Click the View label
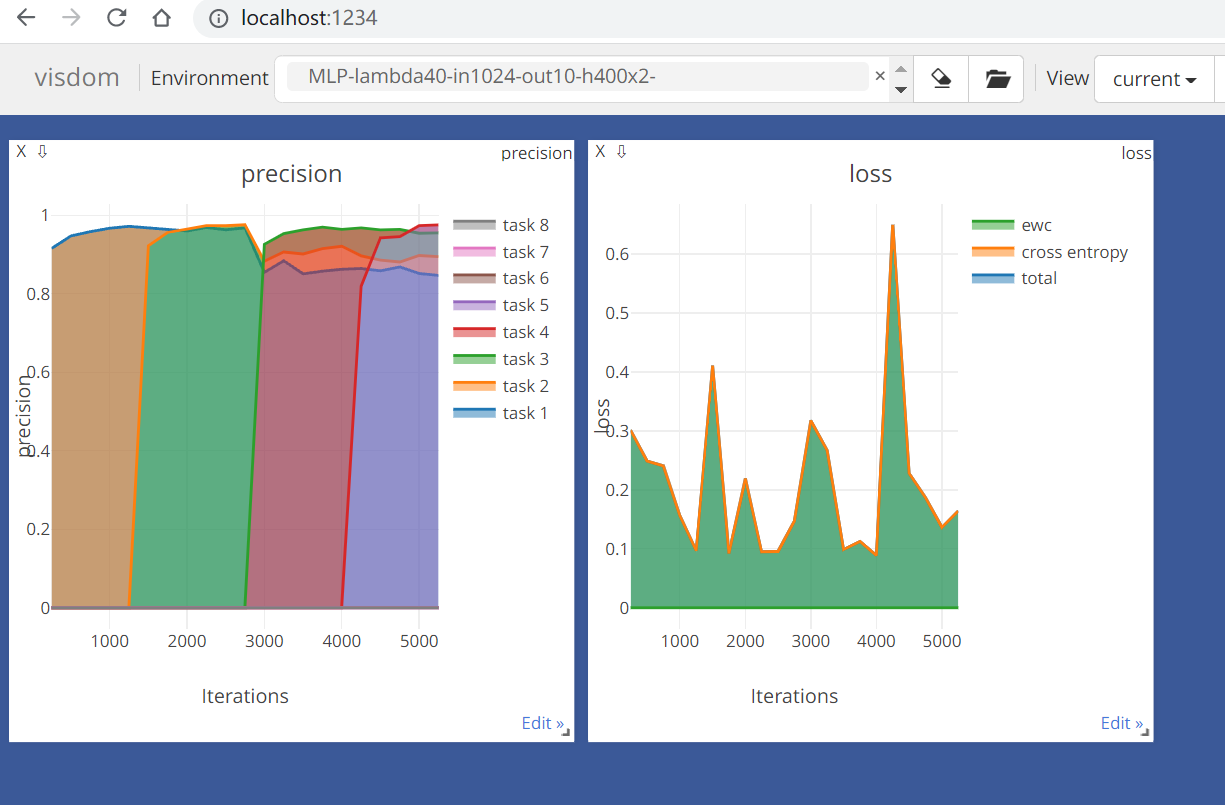Viewport: 1225px width, 805px height. 1068,79
